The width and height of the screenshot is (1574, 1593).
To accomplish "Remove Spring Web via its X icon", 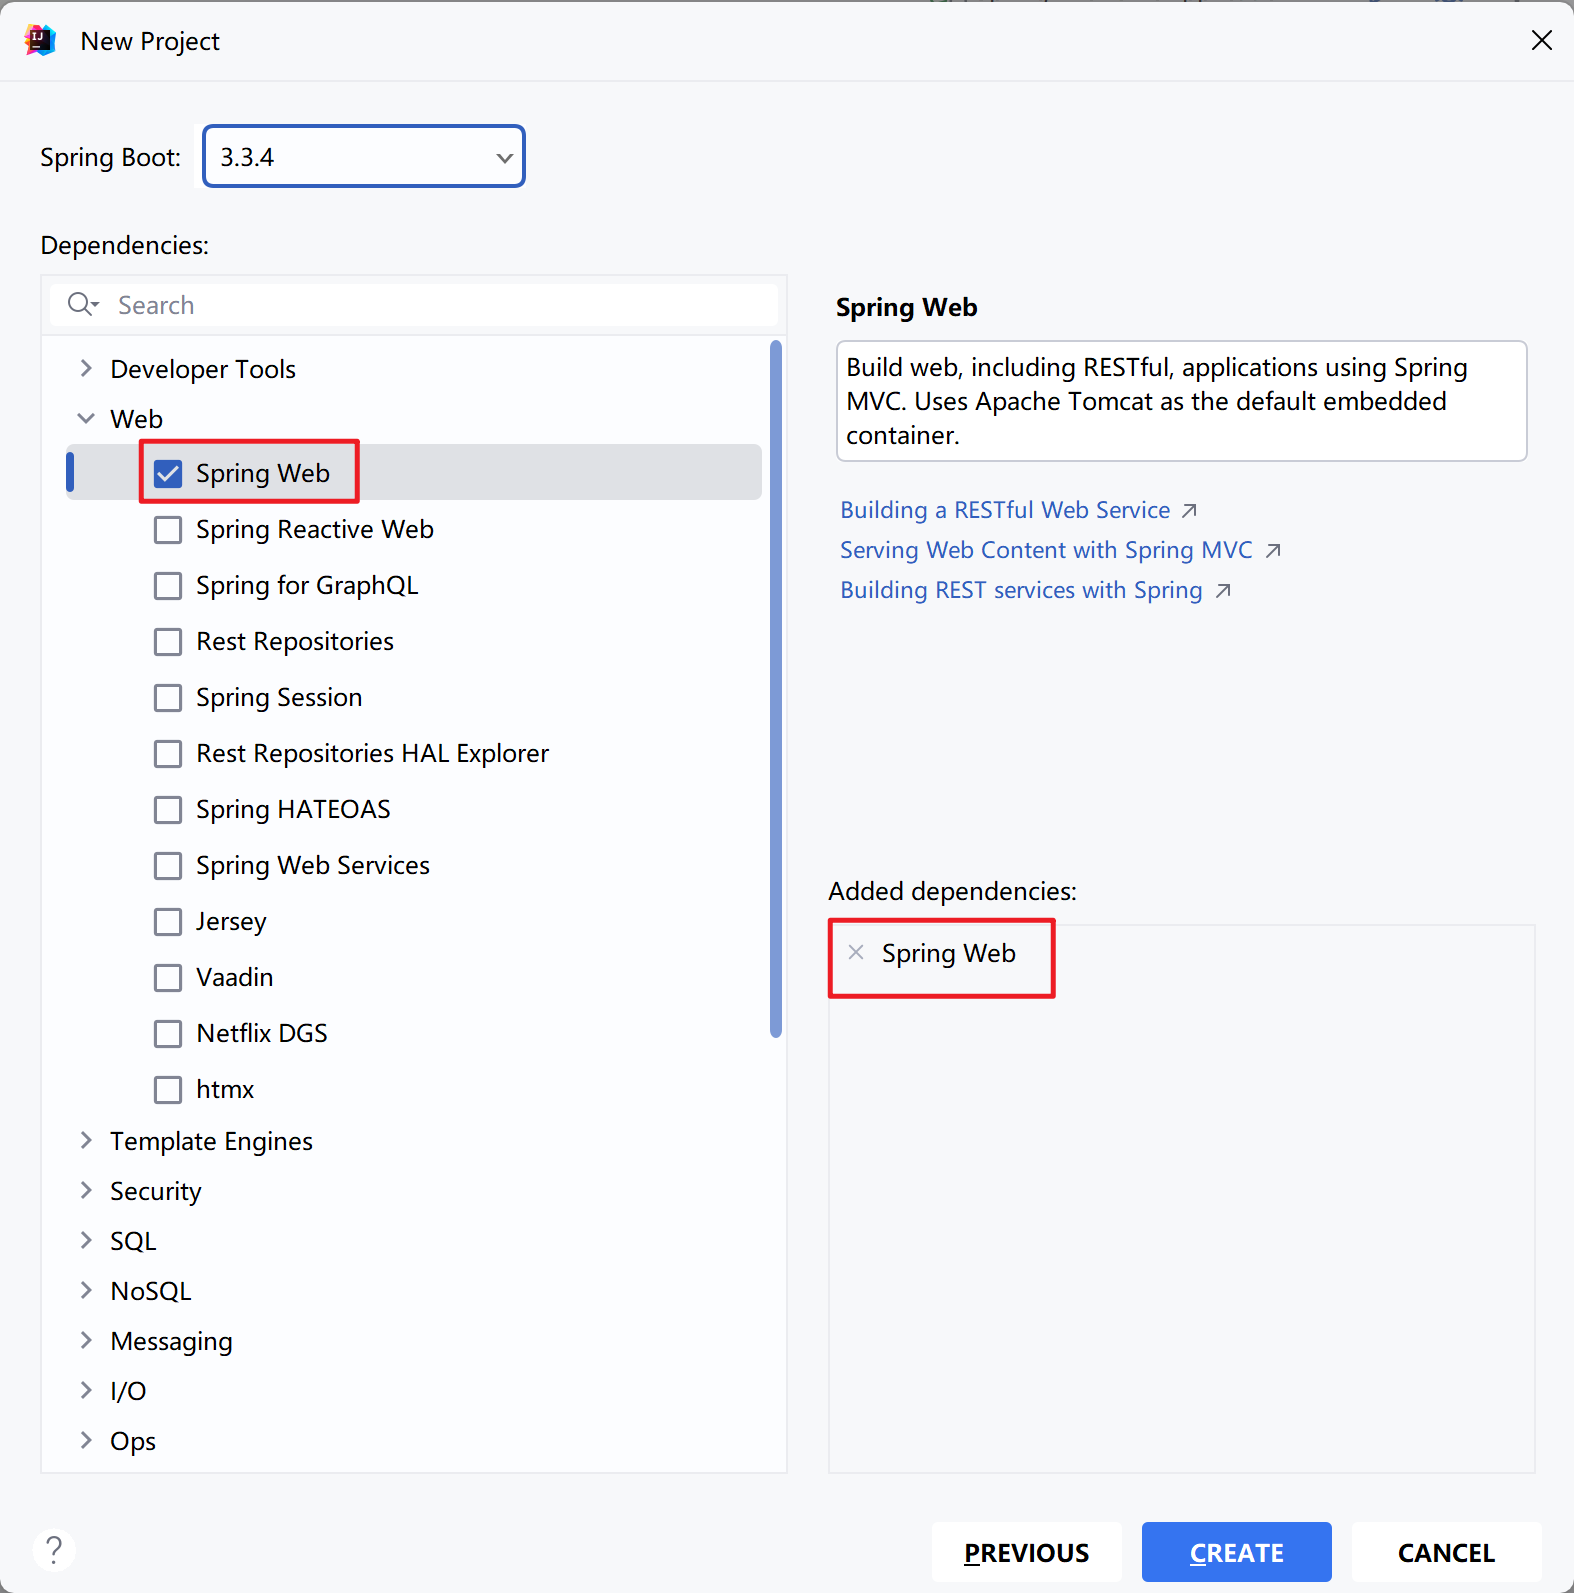I will pyautogui.click(x=856, y=952).
